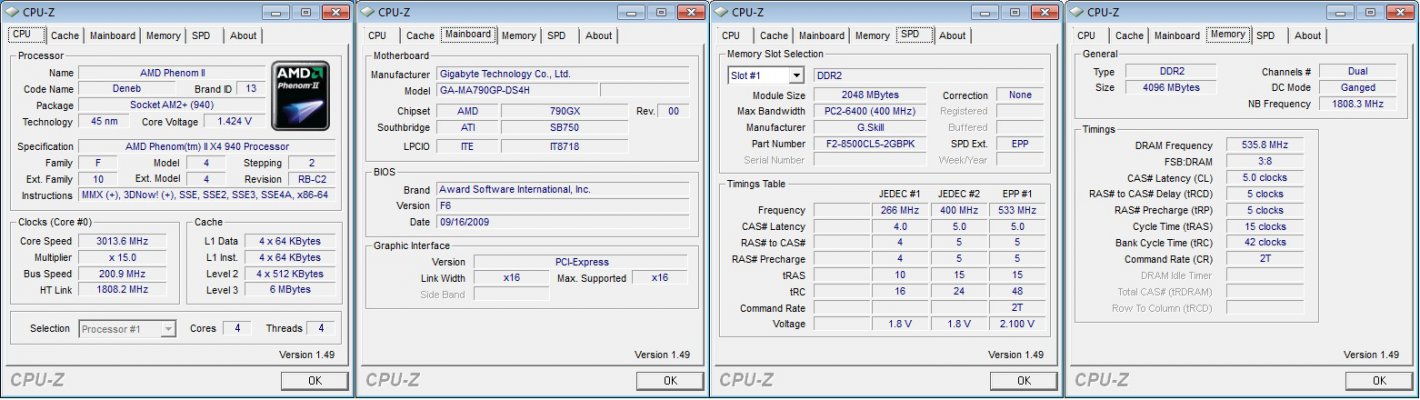Click BIOS Brand Award Software International, Inc.
This screenshot has width=1420, height=400.
click(562, 189)
